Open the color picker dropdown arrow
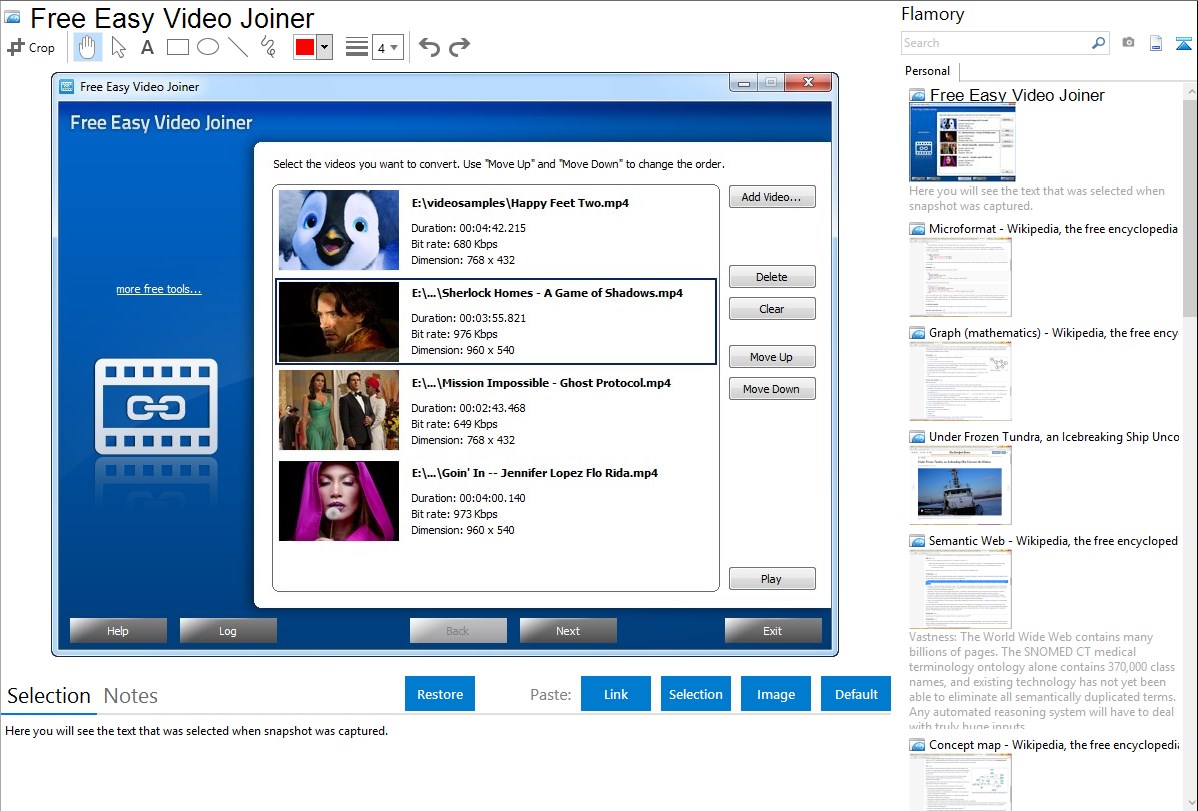 click(324, 47)
